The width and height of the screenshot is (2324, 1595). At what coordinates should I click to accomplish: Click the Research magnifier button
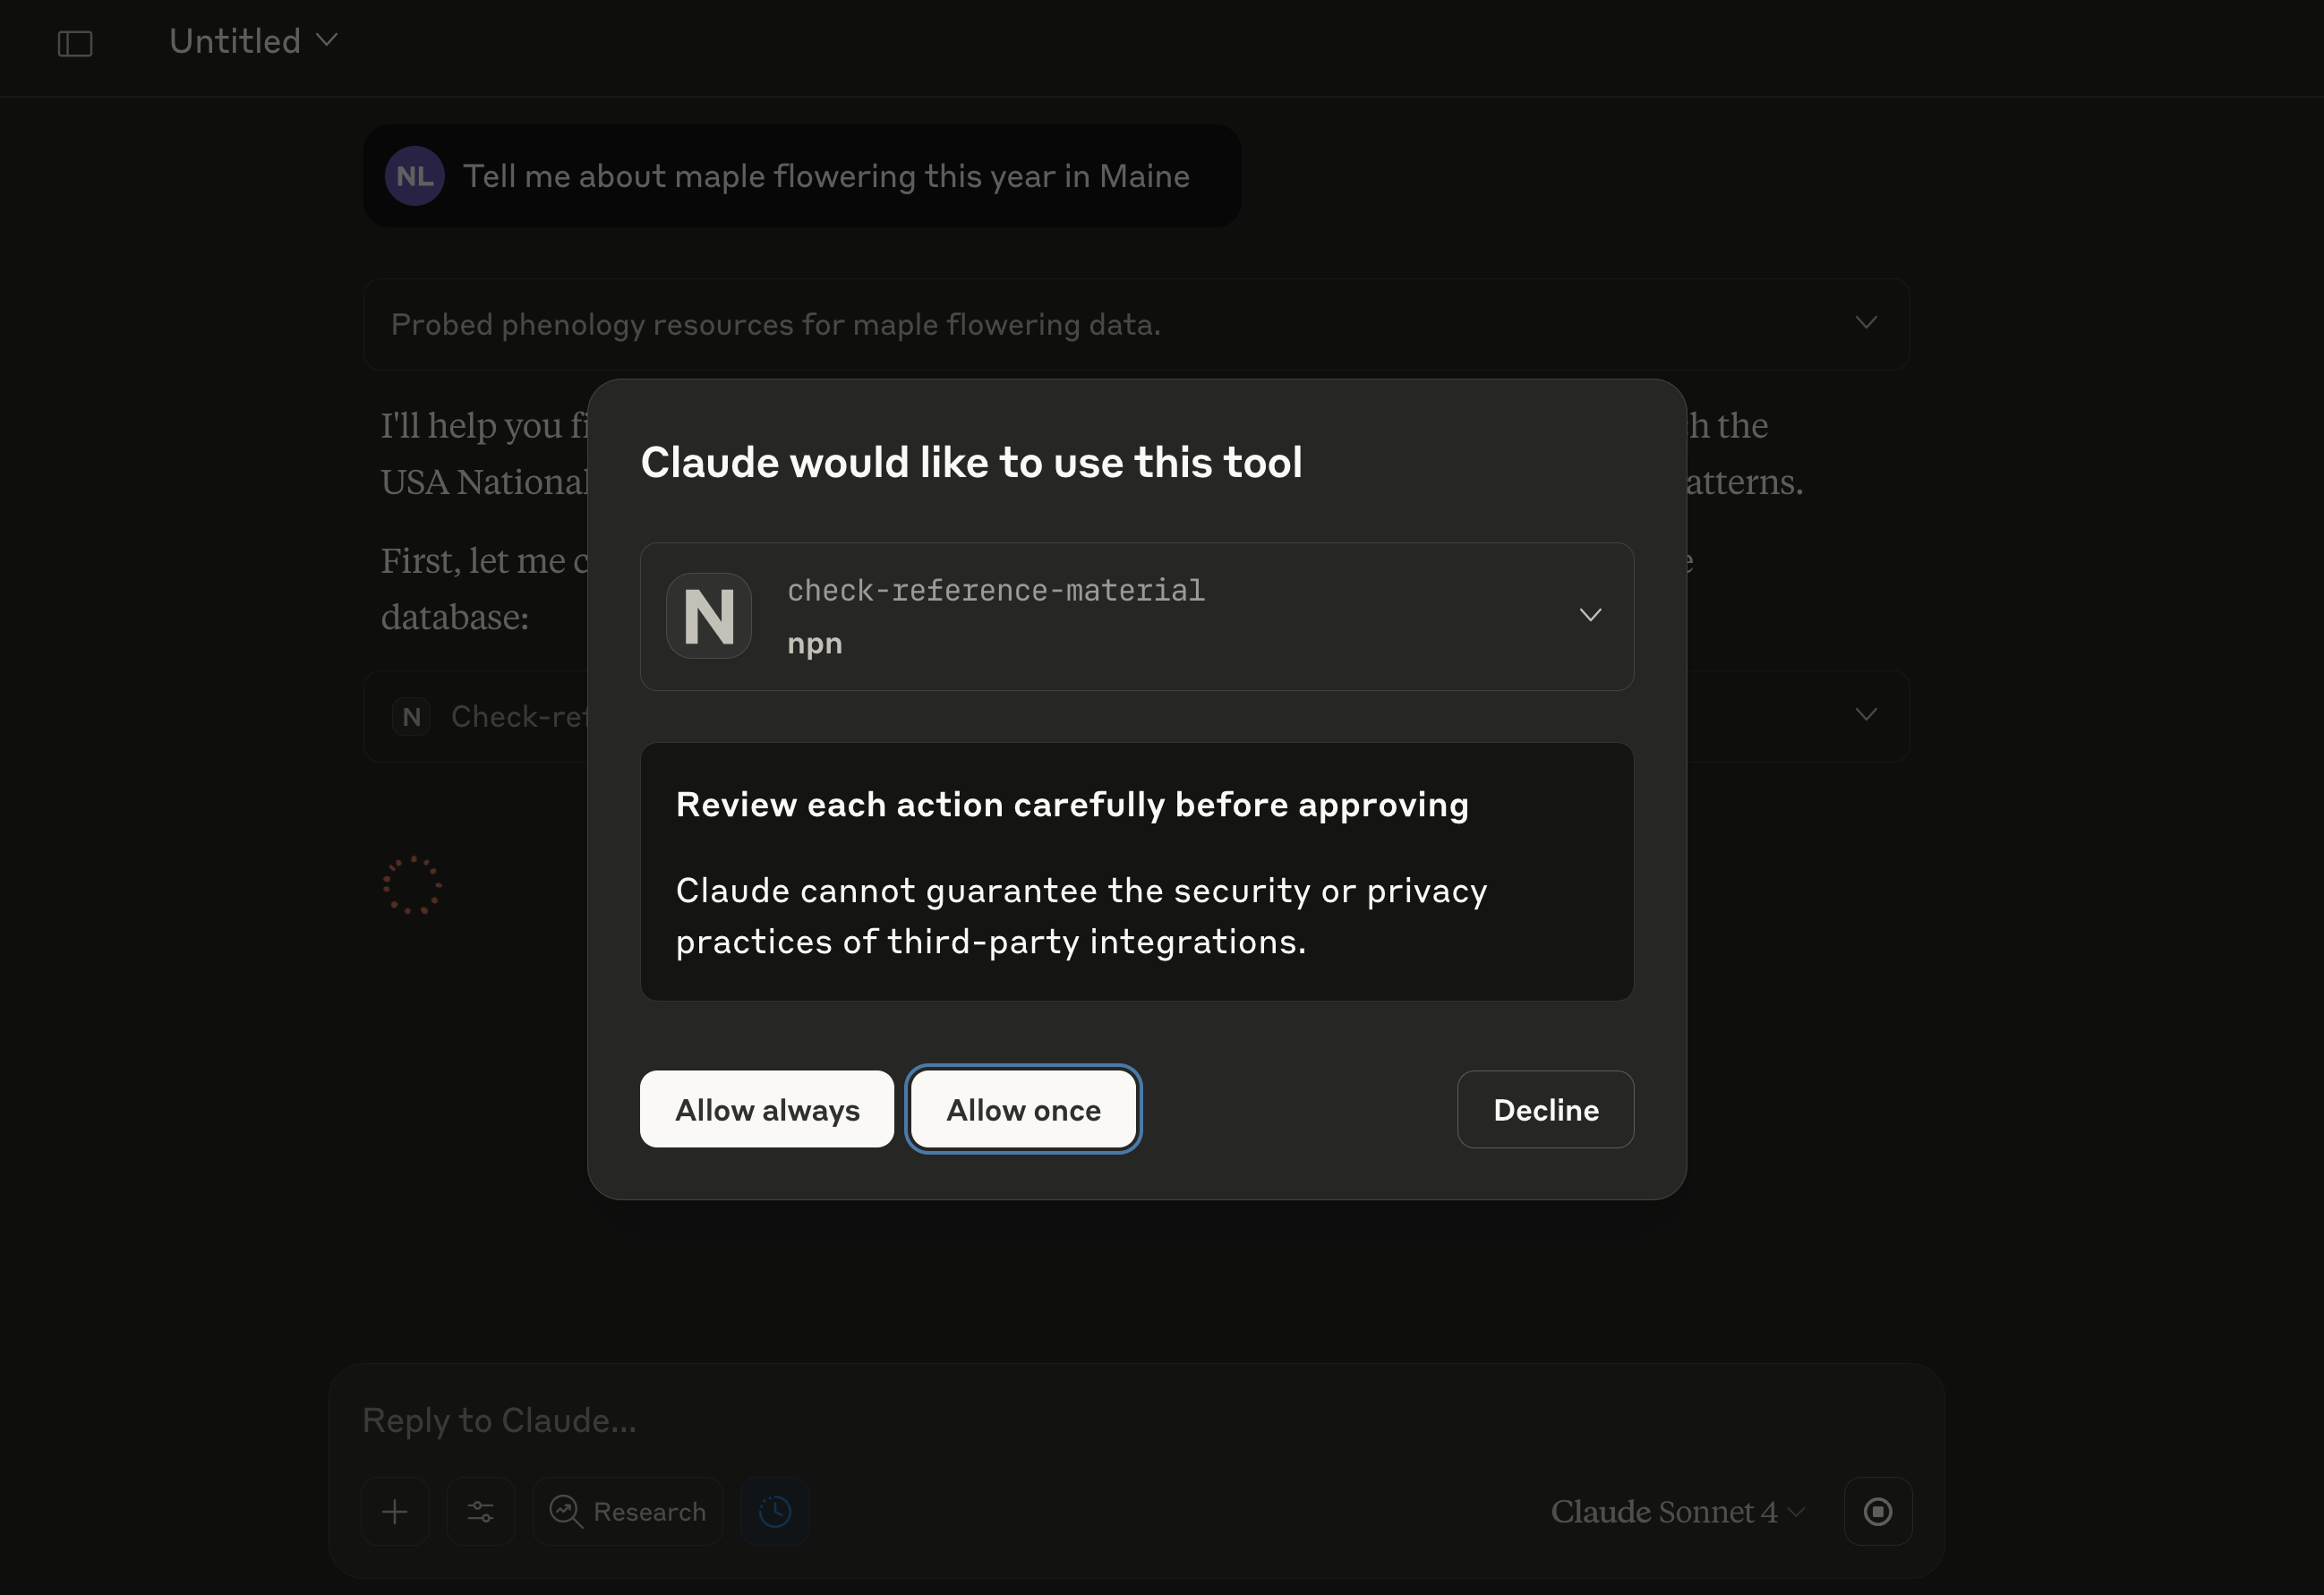point(628,1511)
